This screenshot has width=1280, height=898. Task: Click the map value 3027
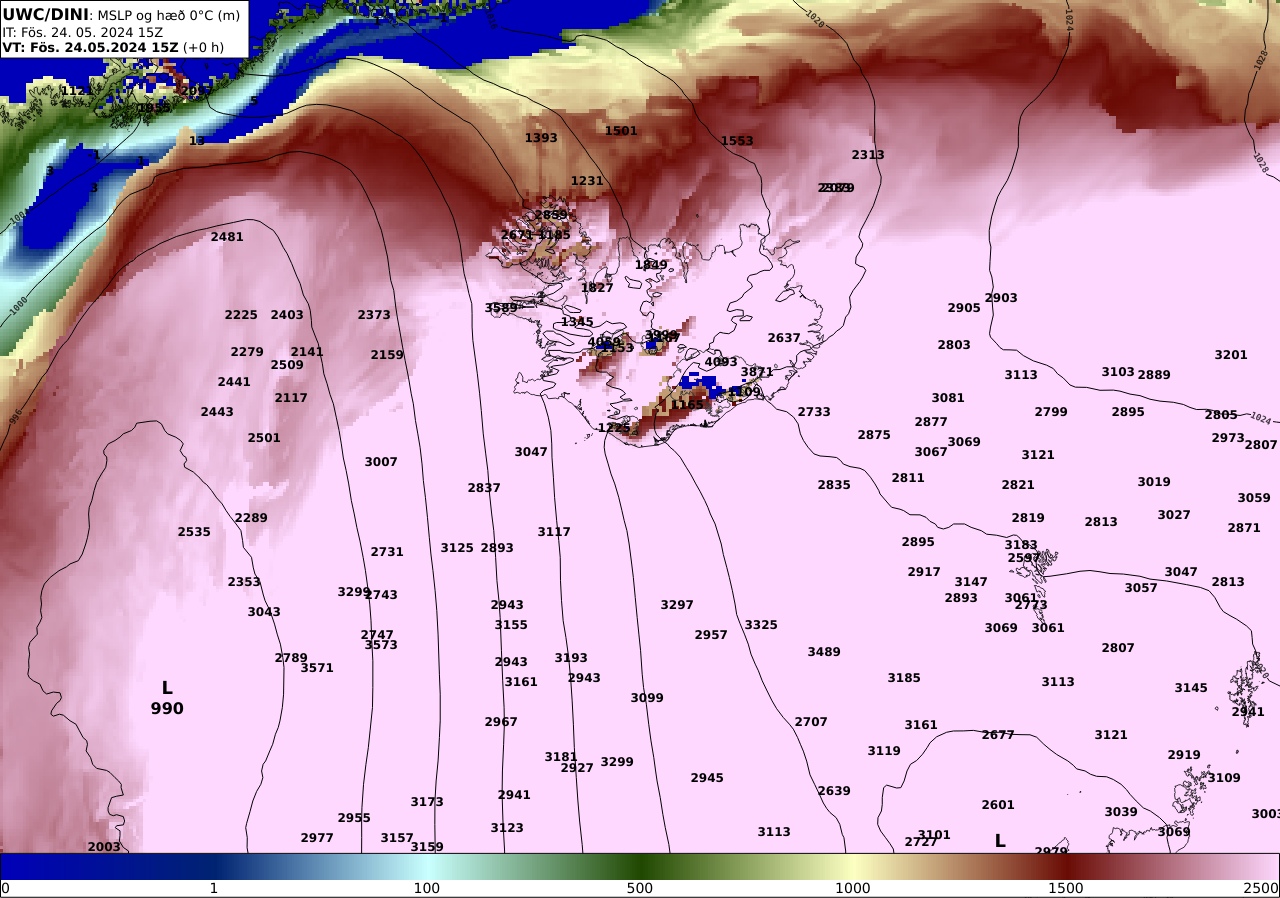coord(1174,515)
